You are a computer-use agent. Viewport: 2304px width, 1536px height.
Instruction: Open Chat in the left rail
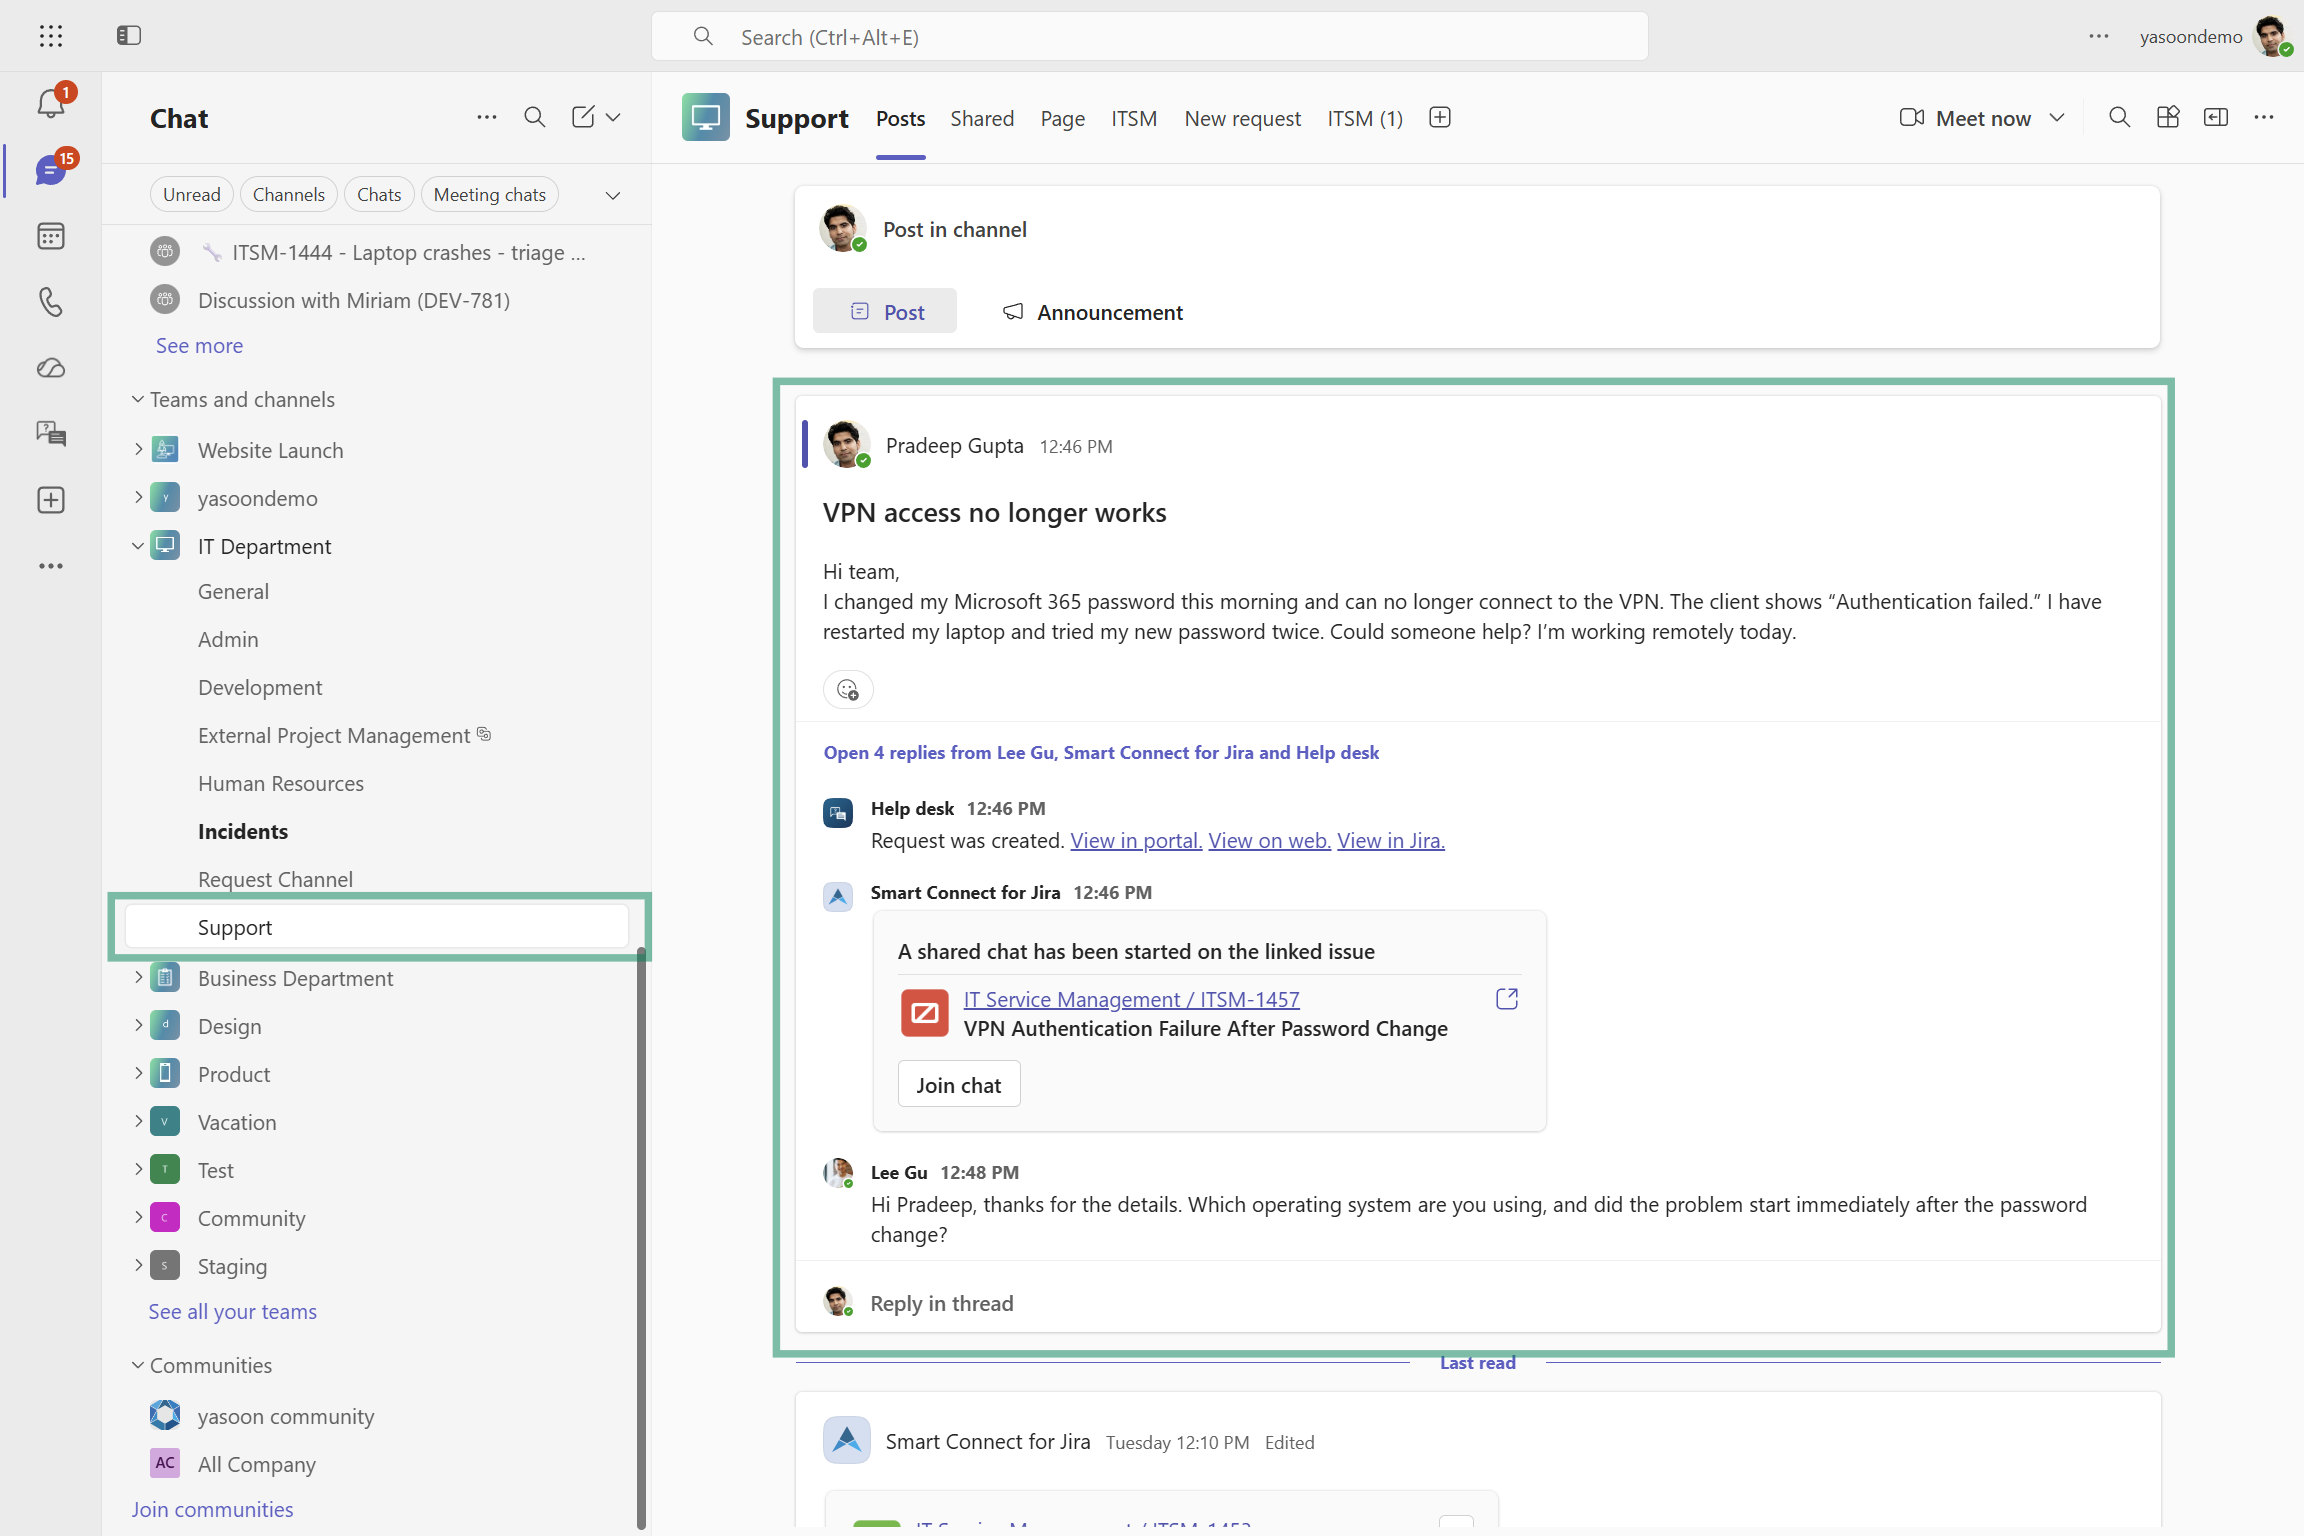51,169
